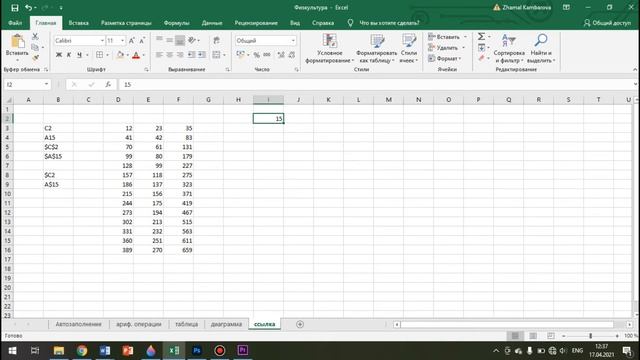Decrease decimal places
This screenshot has width=640, height=360.
pyautogui.click(x=291, y=55)
